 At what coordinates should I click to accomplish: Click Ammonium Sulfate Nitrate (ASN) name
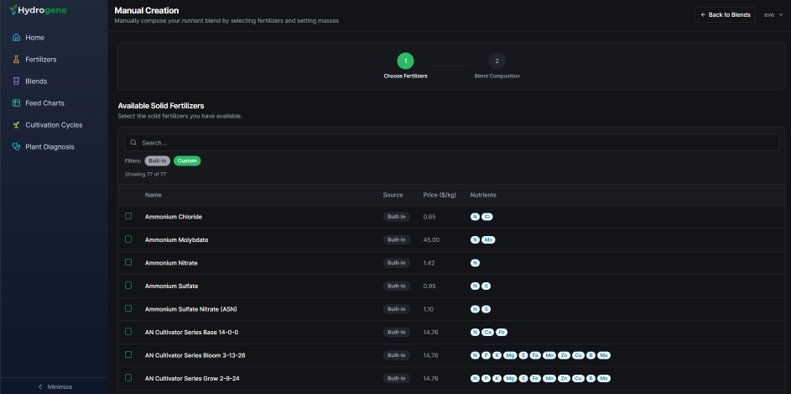[x=191, y=309]
